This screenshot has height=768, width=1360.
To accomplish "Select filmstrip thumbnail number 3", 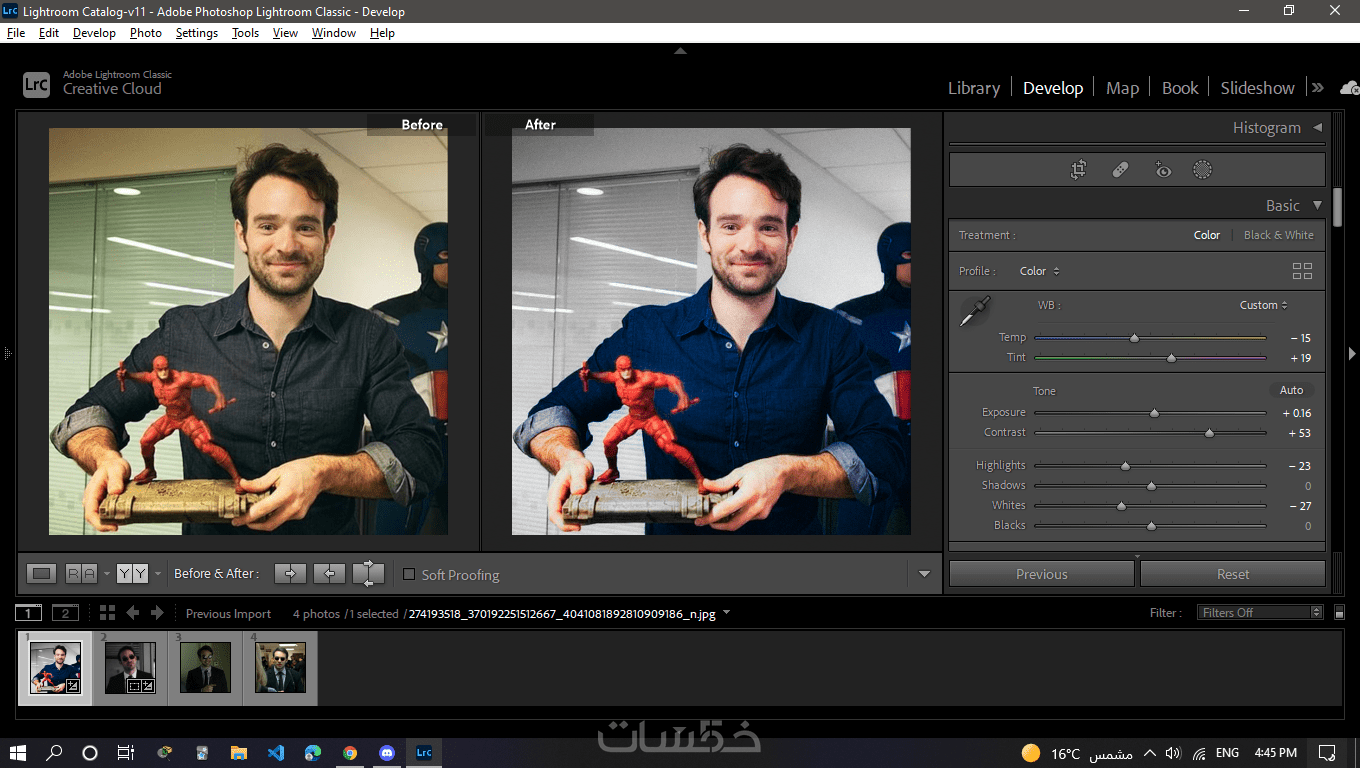I will (x=205, y=668).
